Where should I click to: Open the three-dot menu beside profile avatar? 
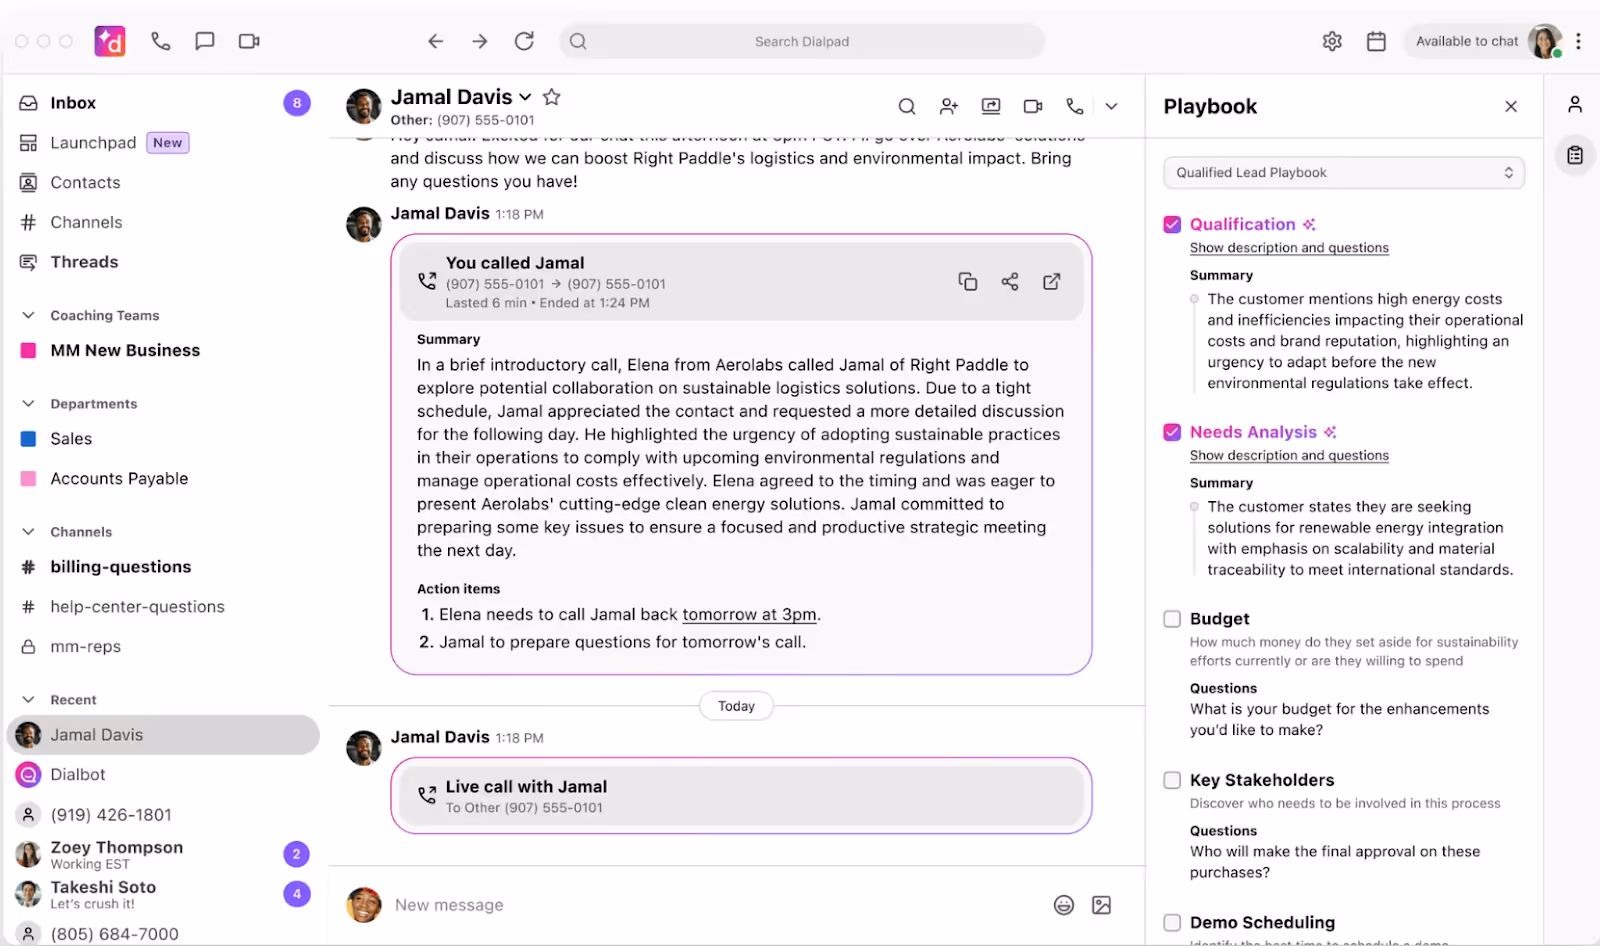[1578, 41]
